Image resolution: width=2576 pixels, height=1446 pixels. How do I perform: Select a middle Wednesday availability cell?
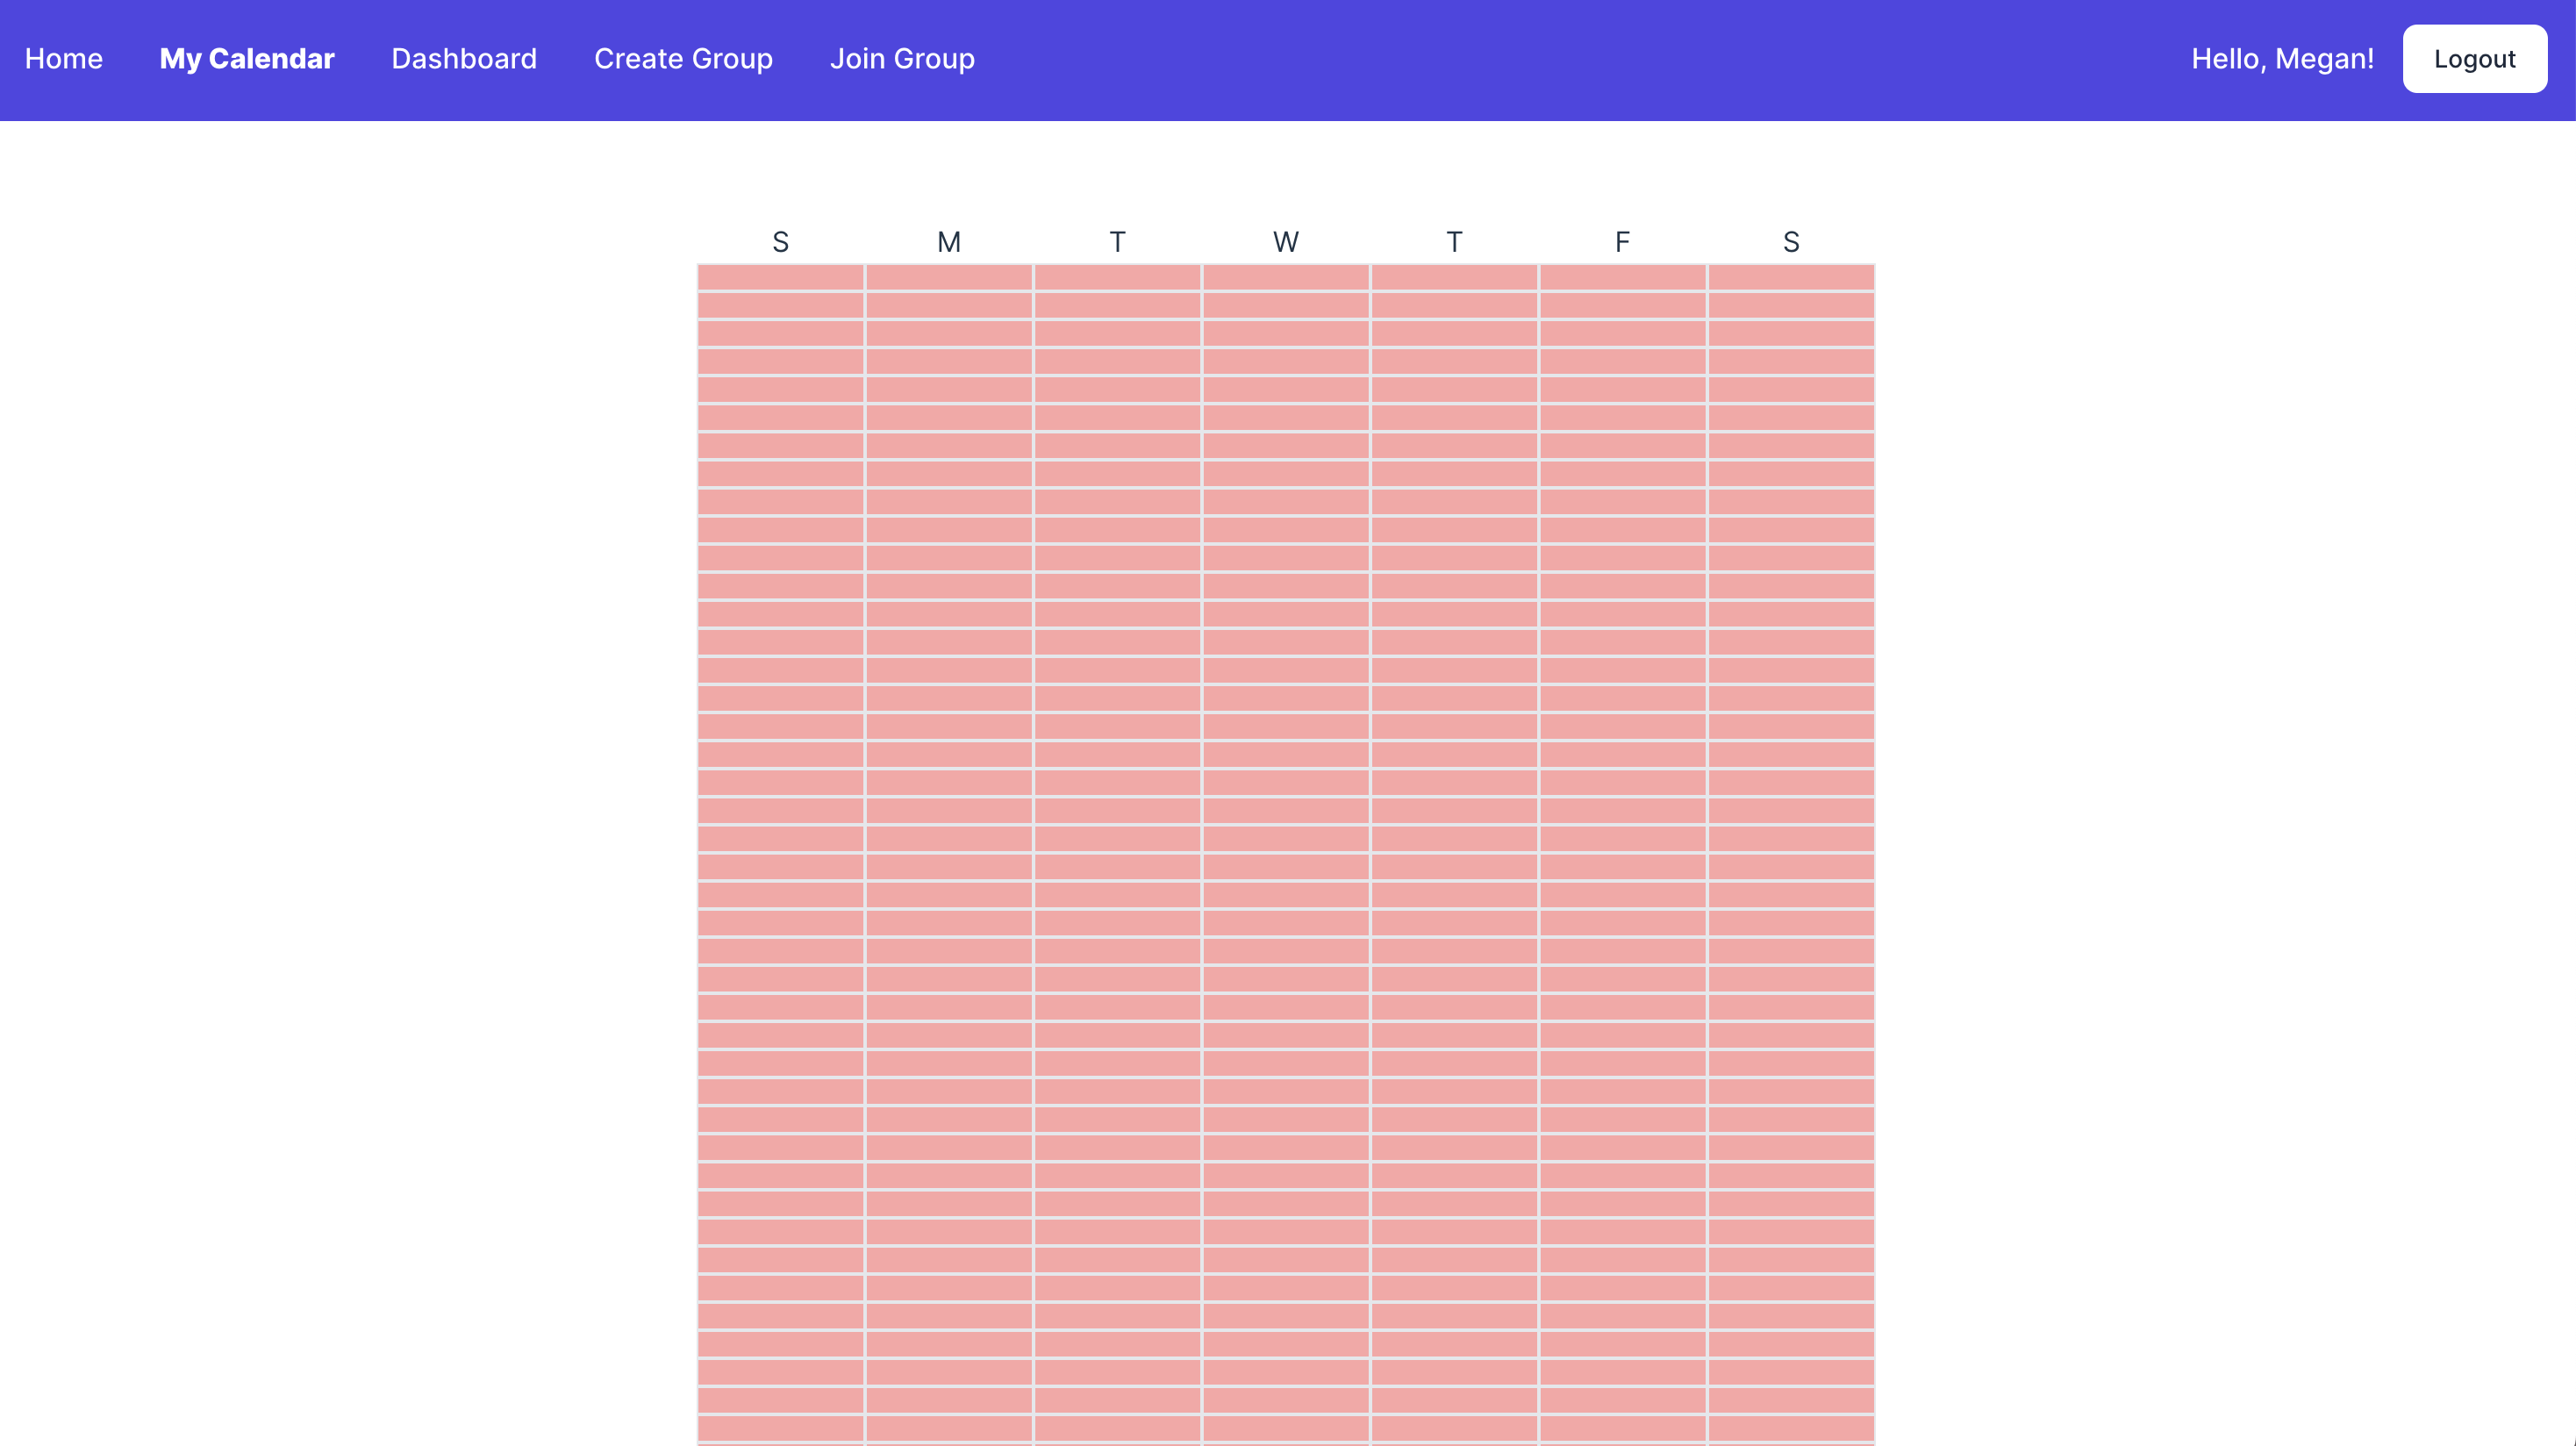coord(1285,850)
